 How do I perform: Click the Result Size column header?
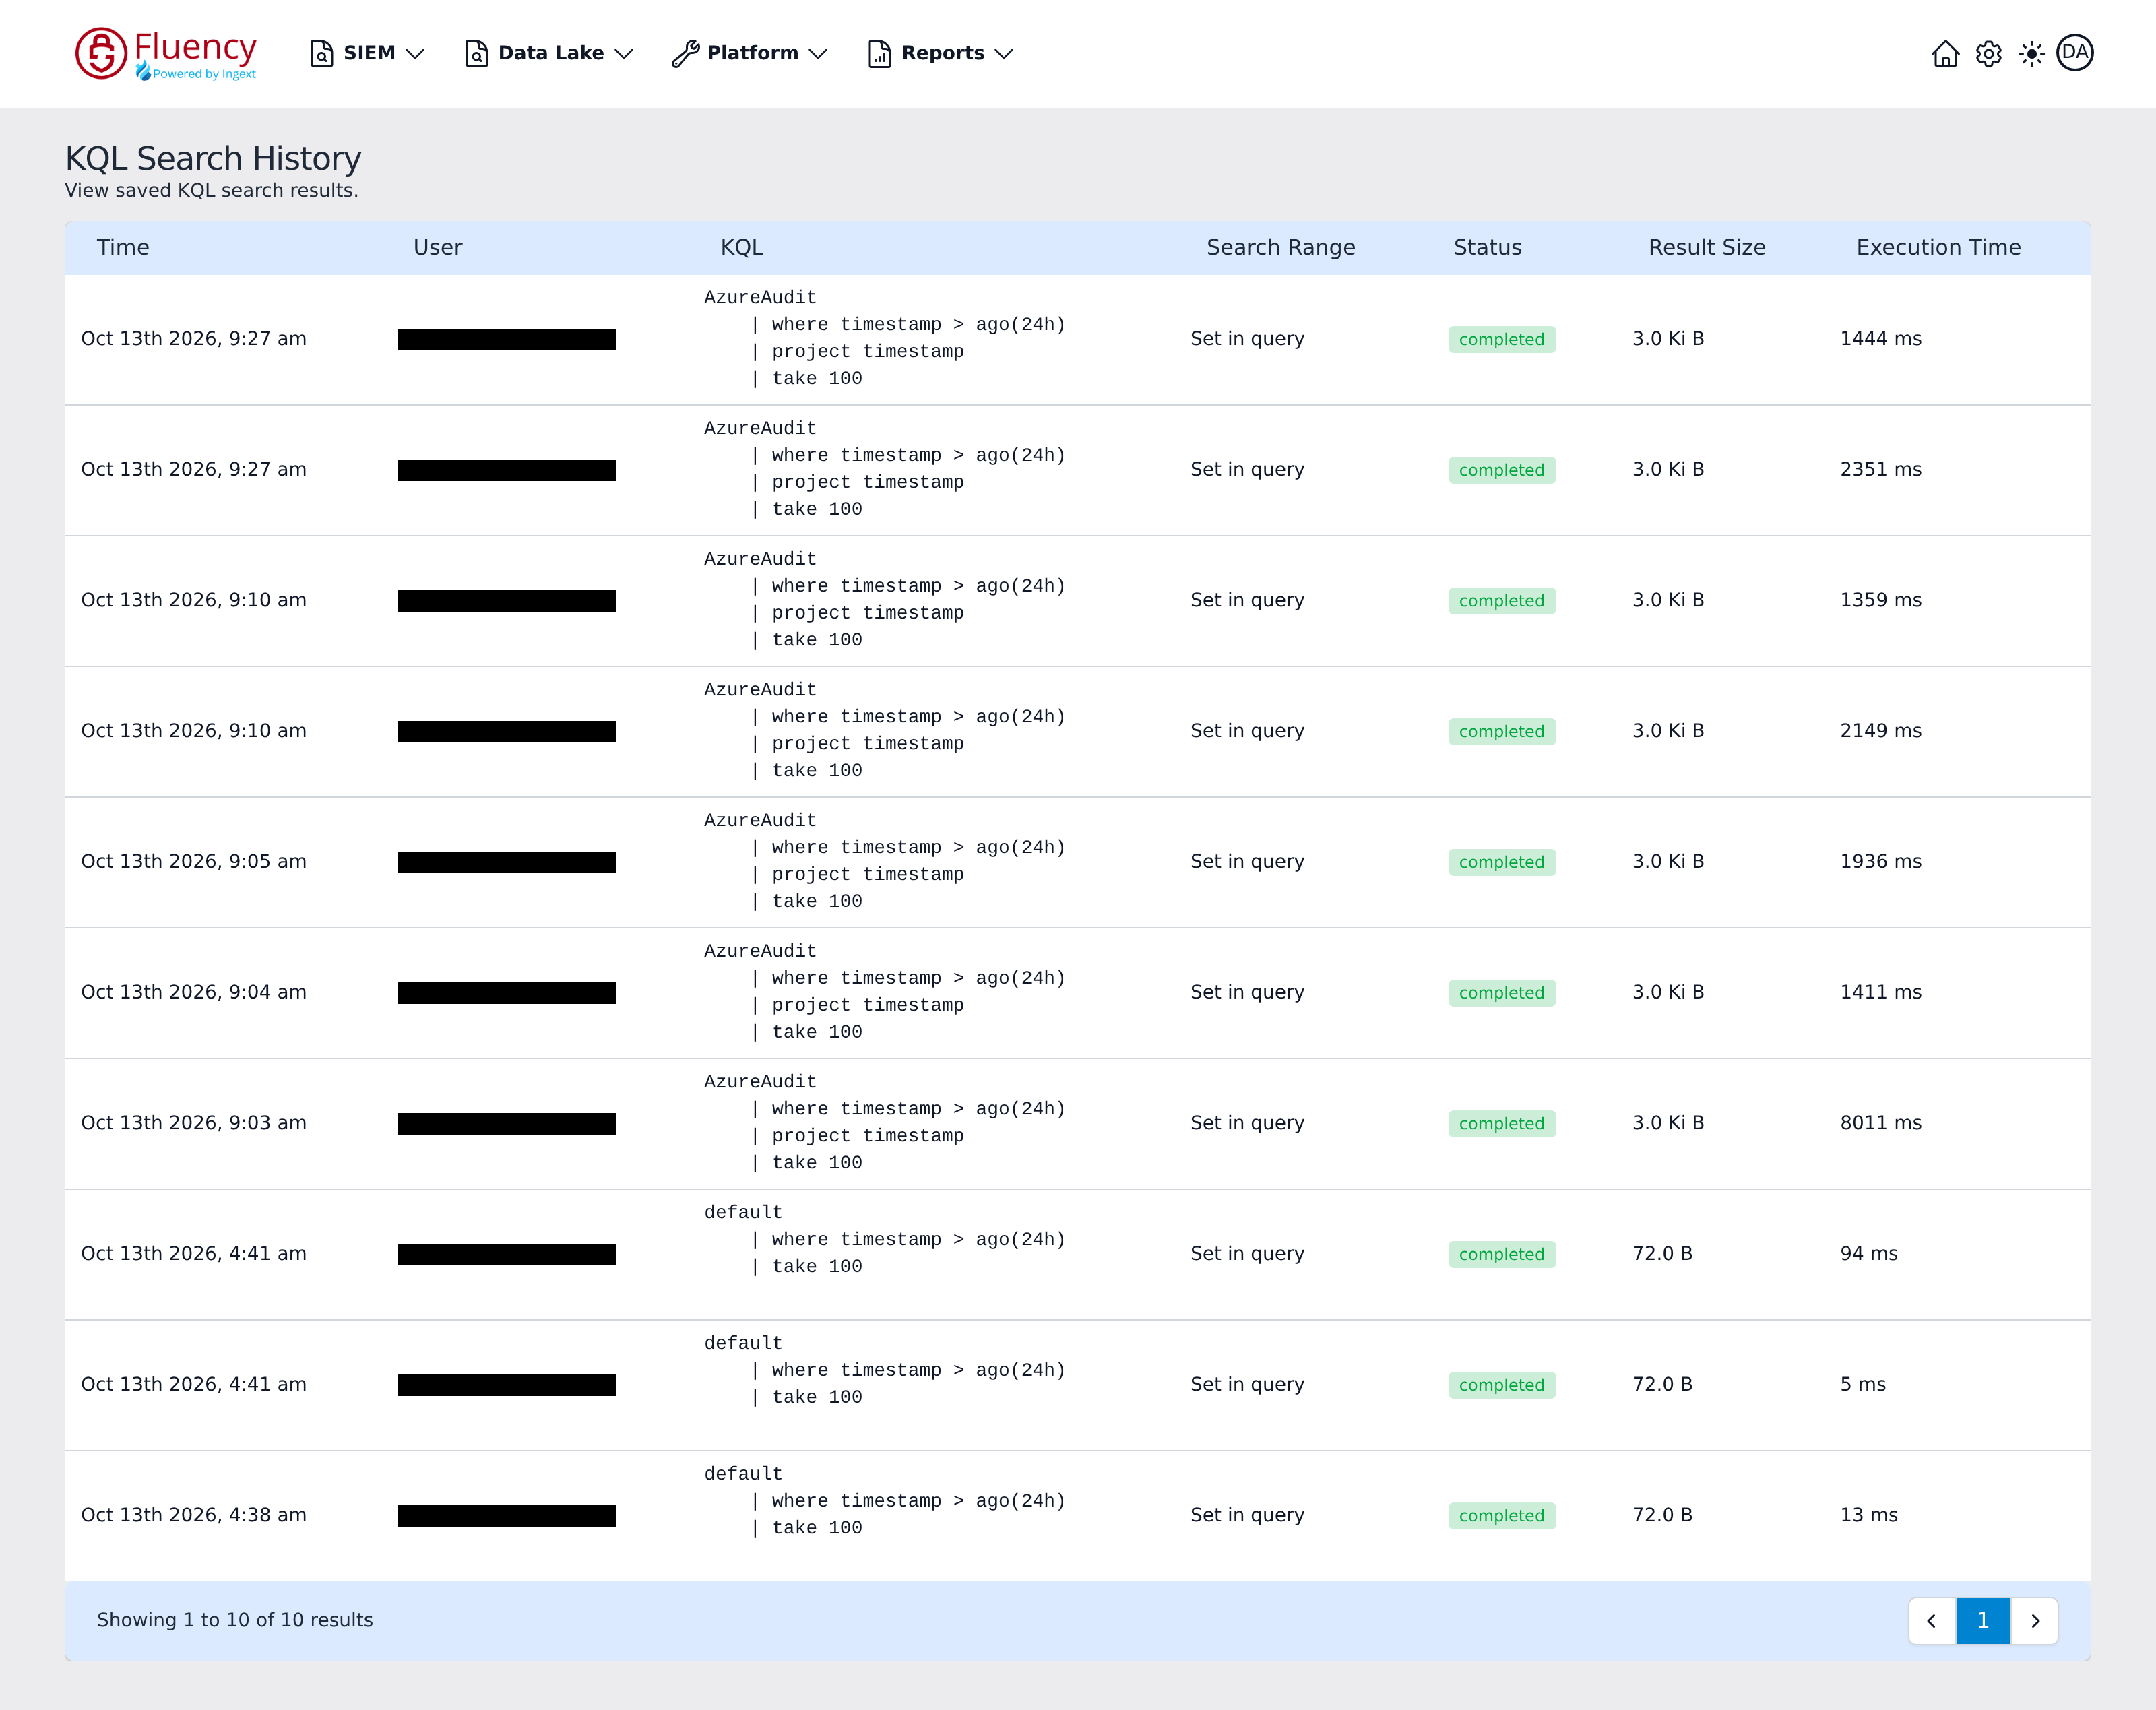click(1707, 247)
